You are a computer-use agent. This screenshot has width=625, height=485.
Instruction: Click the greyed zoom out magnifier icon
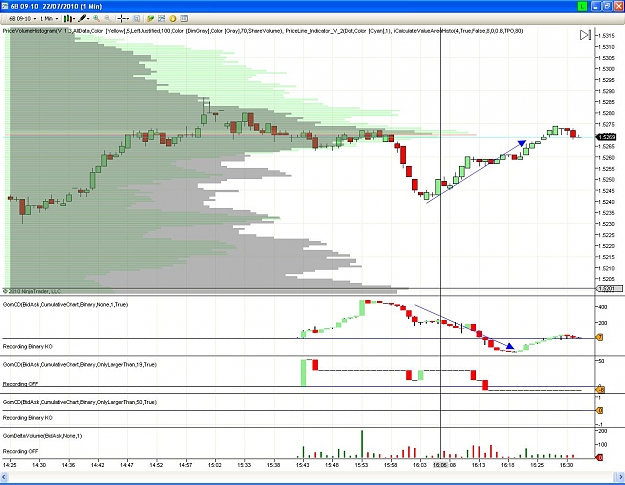(x=107, y=19)
